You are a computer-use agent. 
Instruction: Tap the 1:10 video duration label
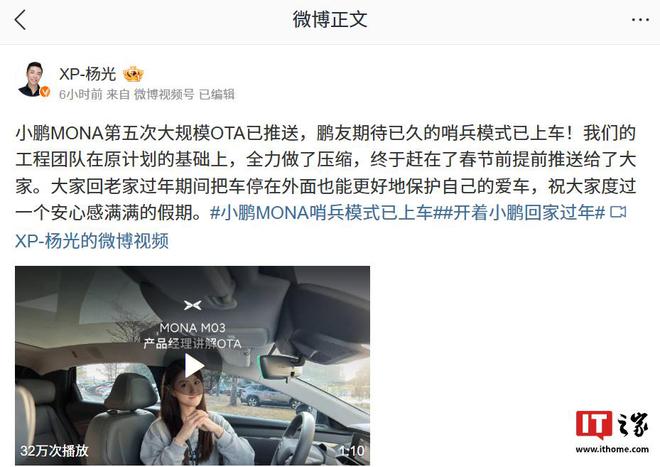pos(352,451)
